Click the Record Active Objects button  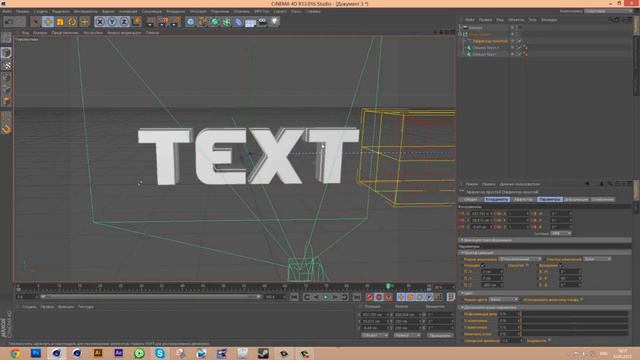click(x=369, y=297)
